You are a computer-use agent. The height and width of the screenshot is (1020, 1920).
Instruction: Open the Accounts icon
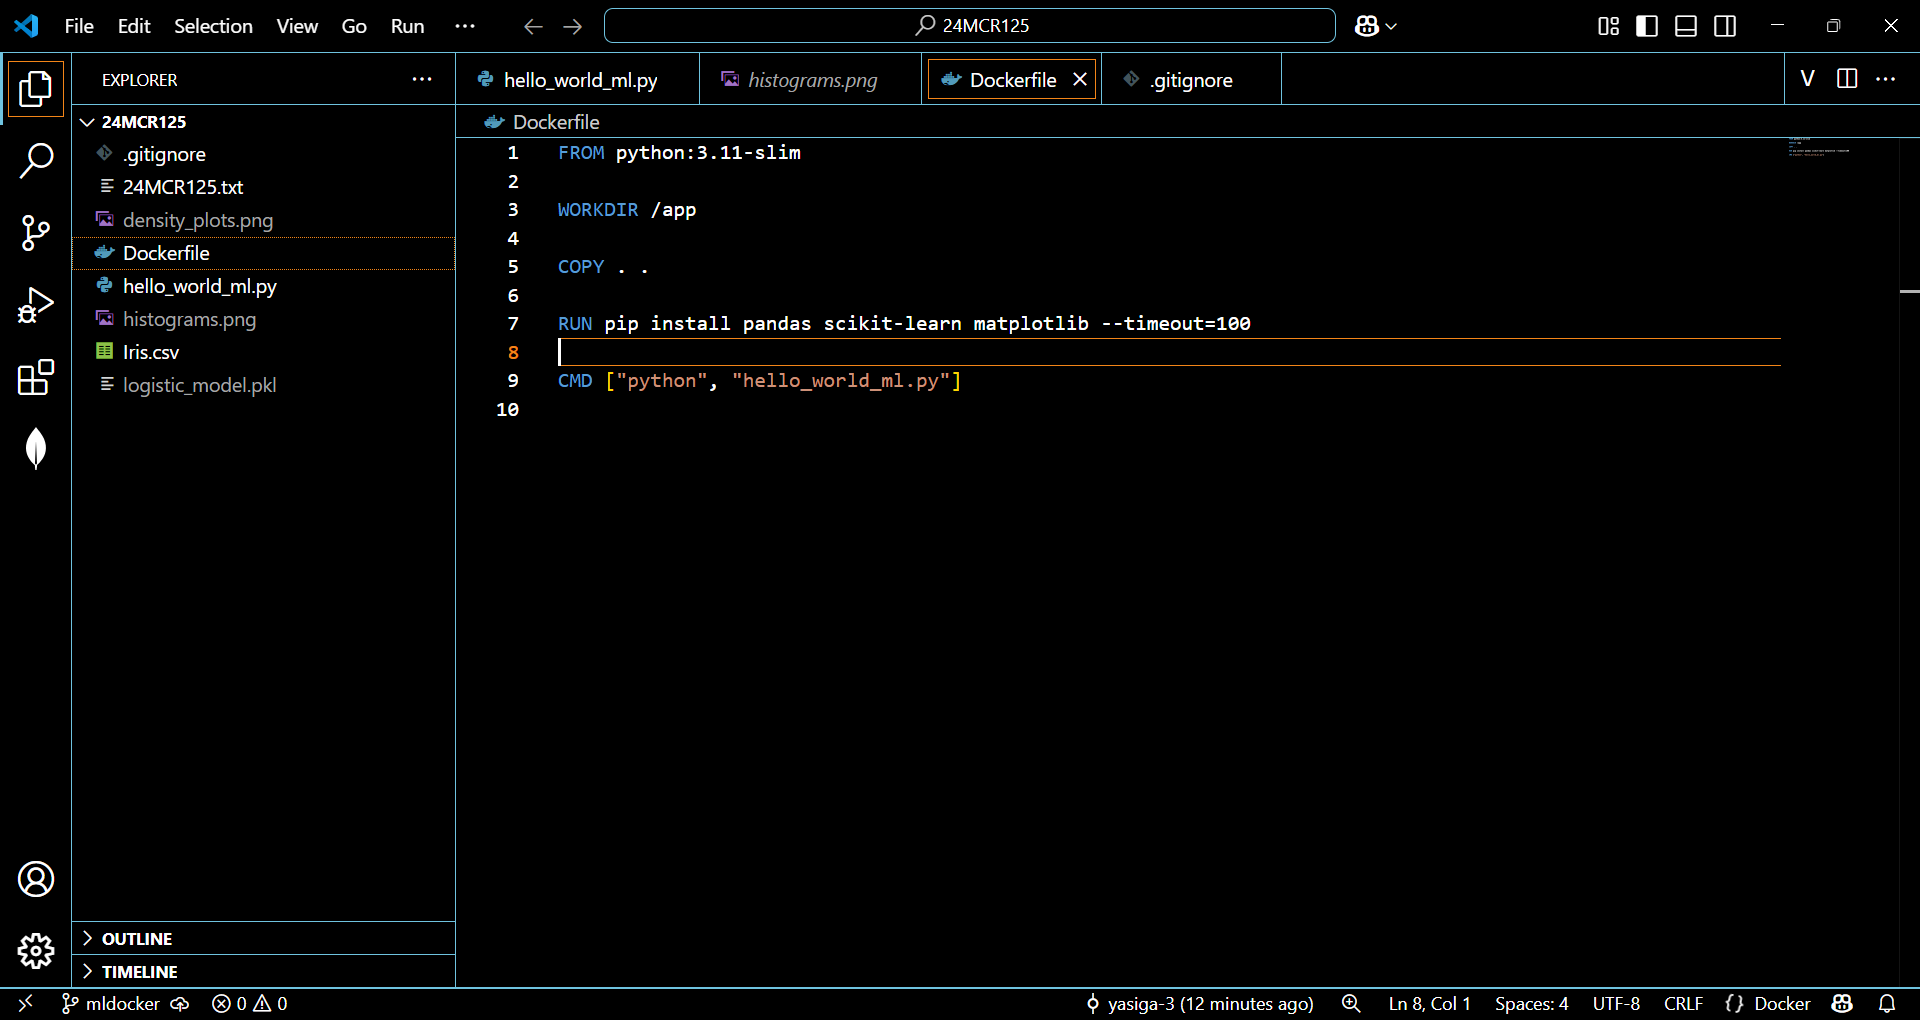tap(36, 879)
